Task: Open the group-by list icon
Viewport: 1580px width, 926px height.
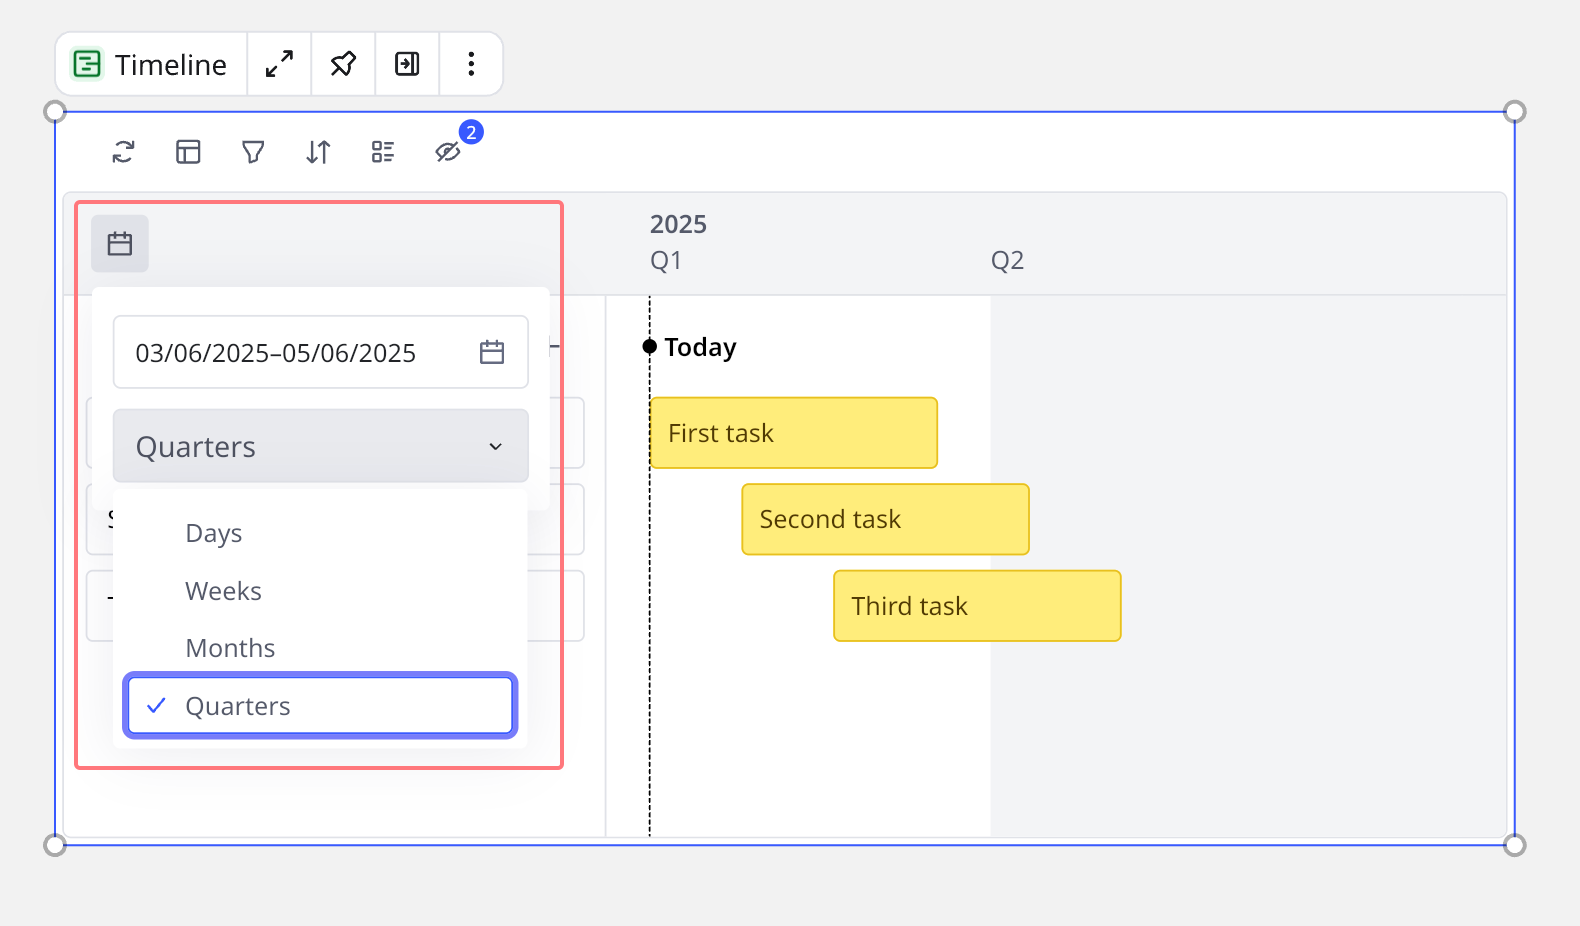Action: point(383,152)
